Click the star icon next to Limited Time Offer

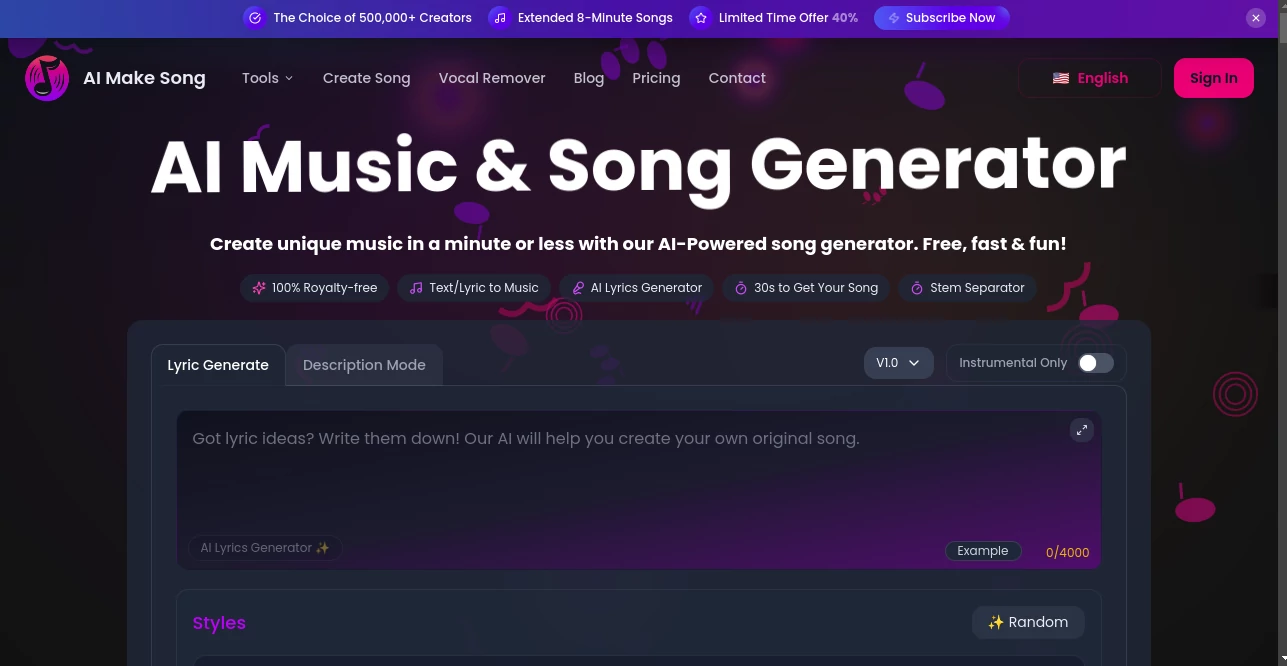coord(700,17)
